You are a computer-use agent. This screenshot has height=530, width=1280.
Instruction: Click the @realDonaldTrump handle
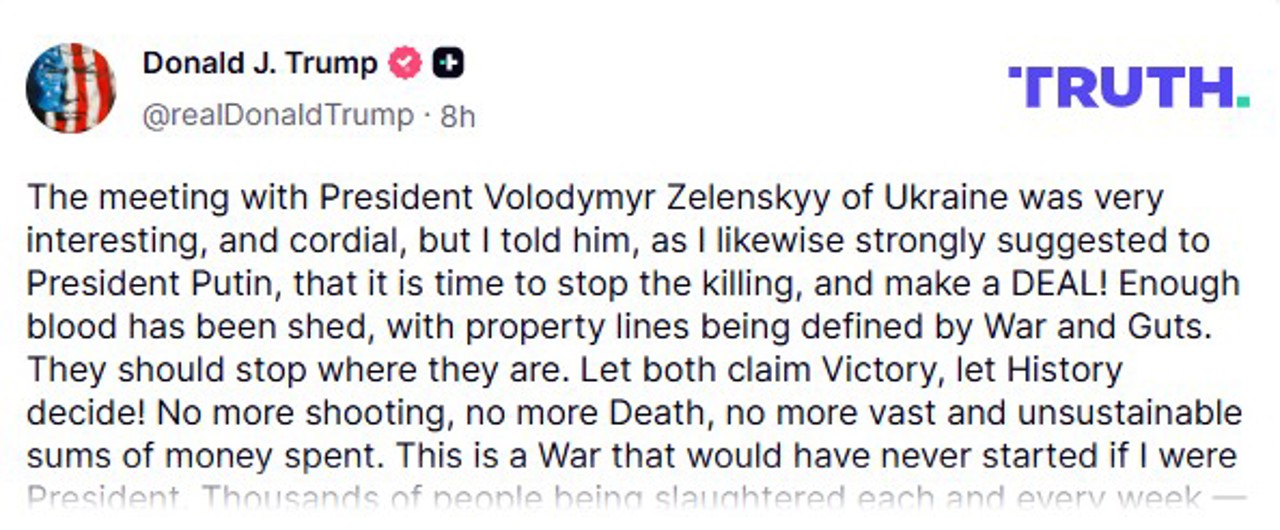coord(277,116)
